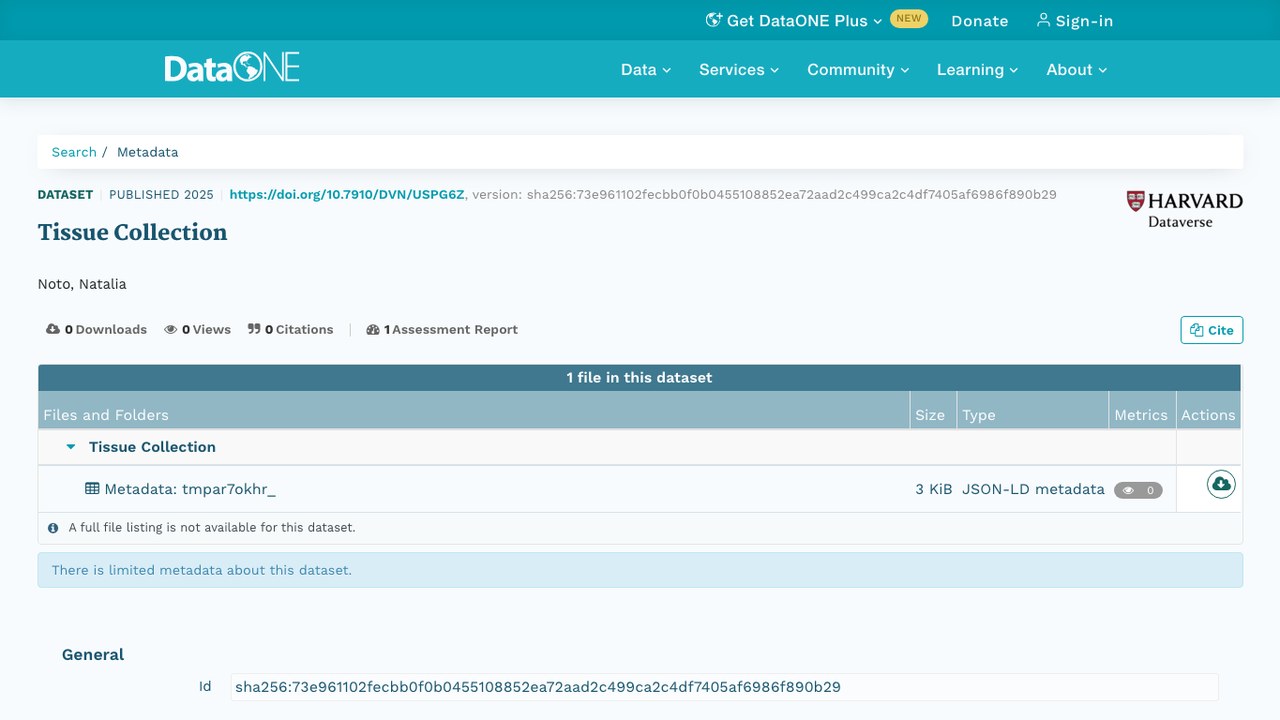Open the About dropdown menu
1280x720 pixels.
pyautogui.click(x=1077, y=69)
